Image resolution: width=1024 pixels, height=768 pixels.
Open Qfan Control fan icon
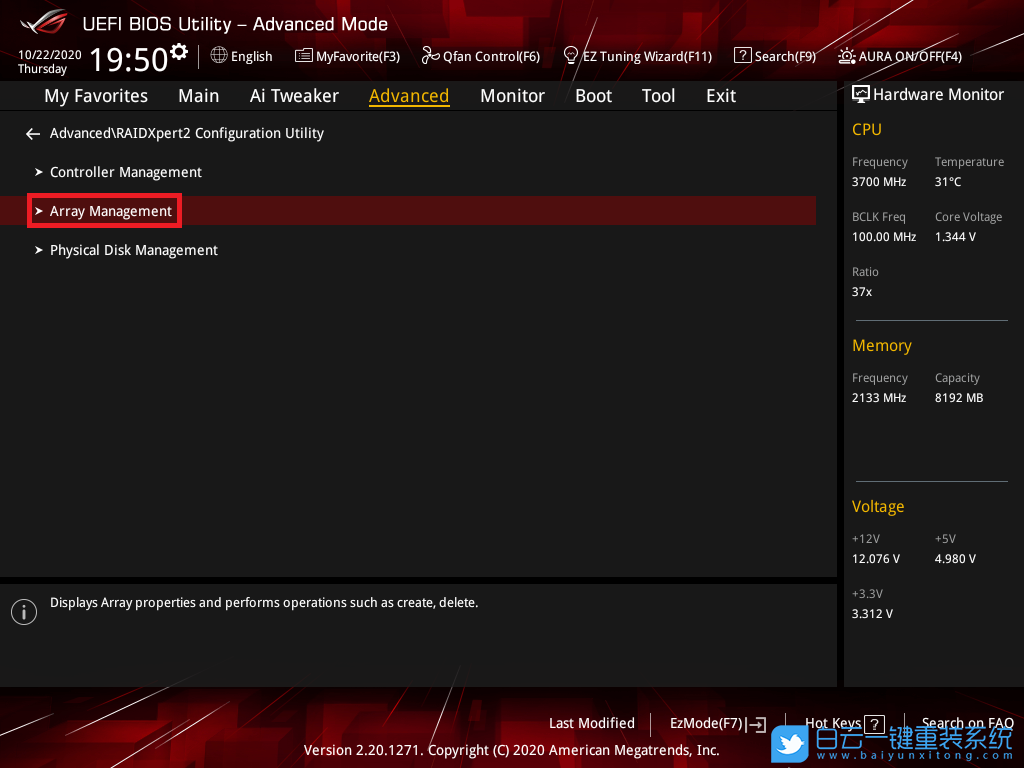pos(430,56)
